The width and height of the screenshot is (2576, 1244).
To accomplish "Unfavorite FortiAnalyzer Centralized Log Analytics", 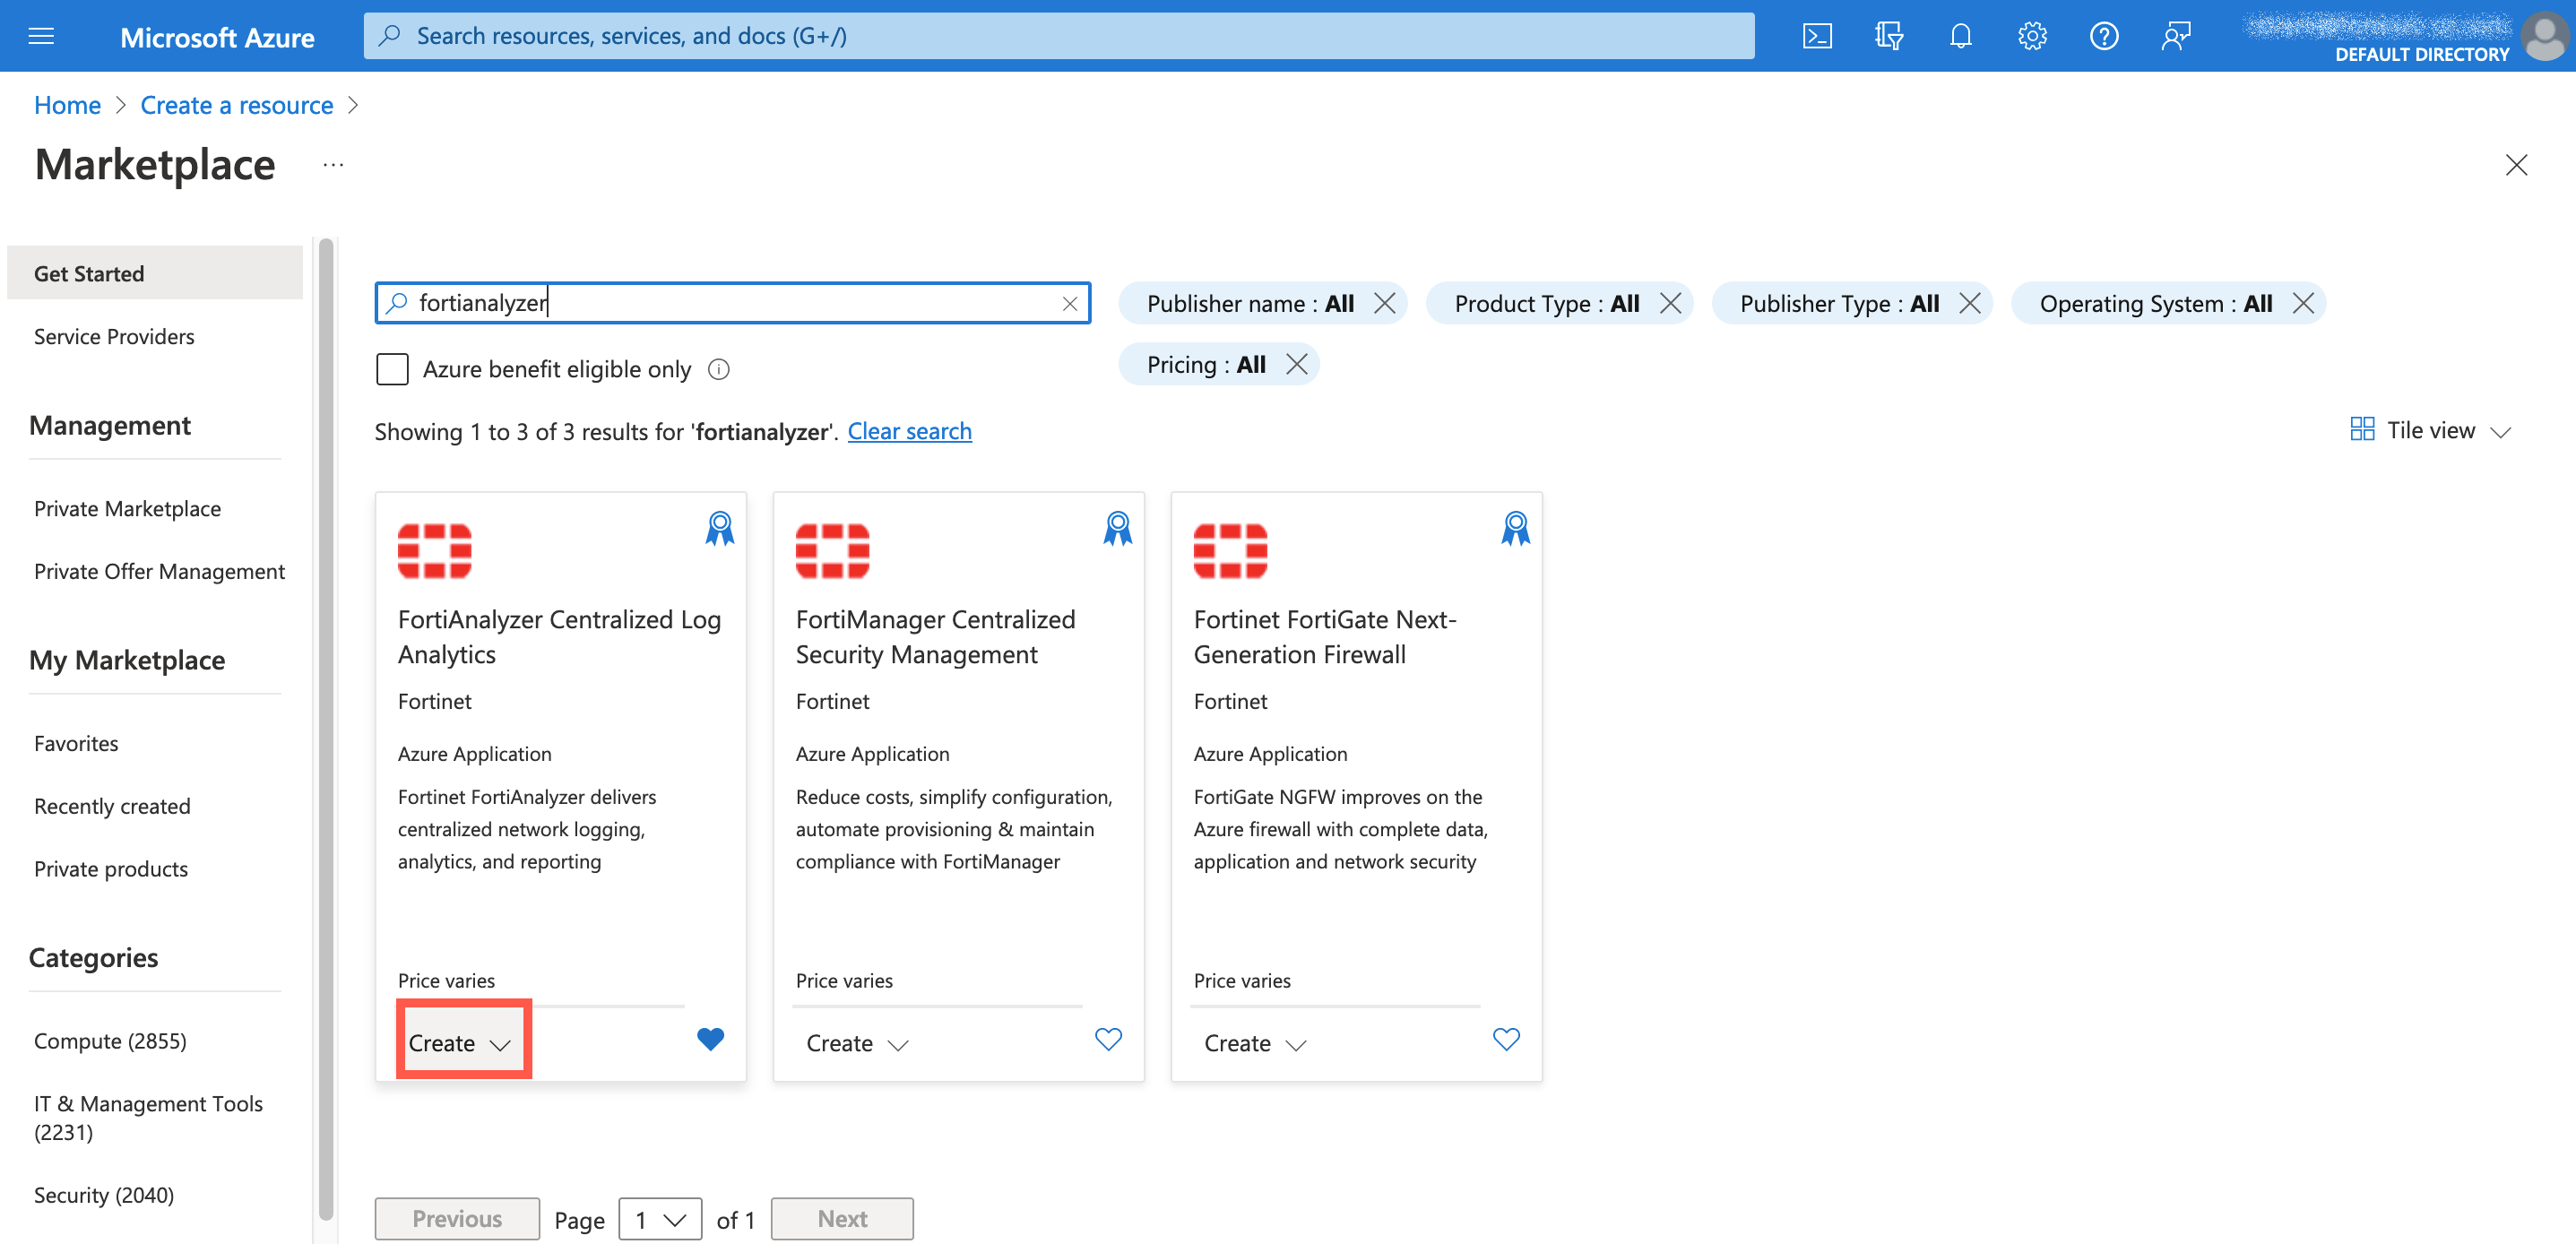I will coord(710,1039).
